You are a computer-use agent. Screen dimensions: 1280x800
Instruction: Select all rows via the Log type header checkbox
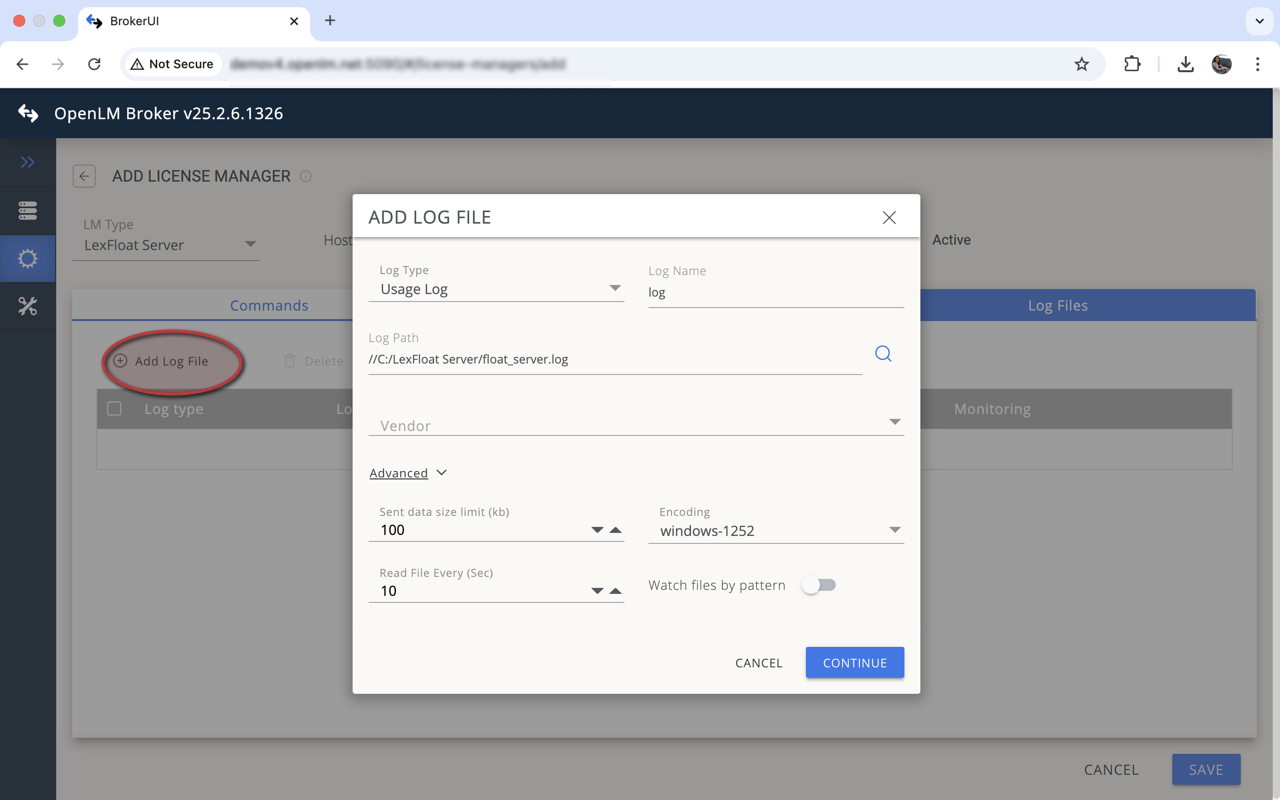114,408
